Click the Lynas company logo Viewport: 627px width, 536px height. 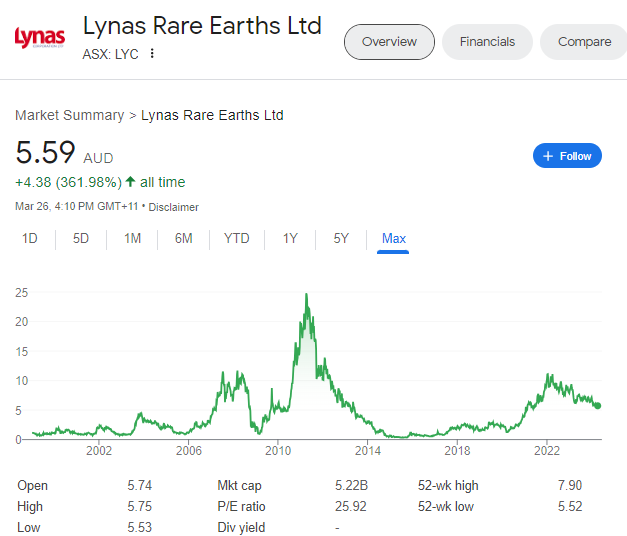[x=40, y=38]
